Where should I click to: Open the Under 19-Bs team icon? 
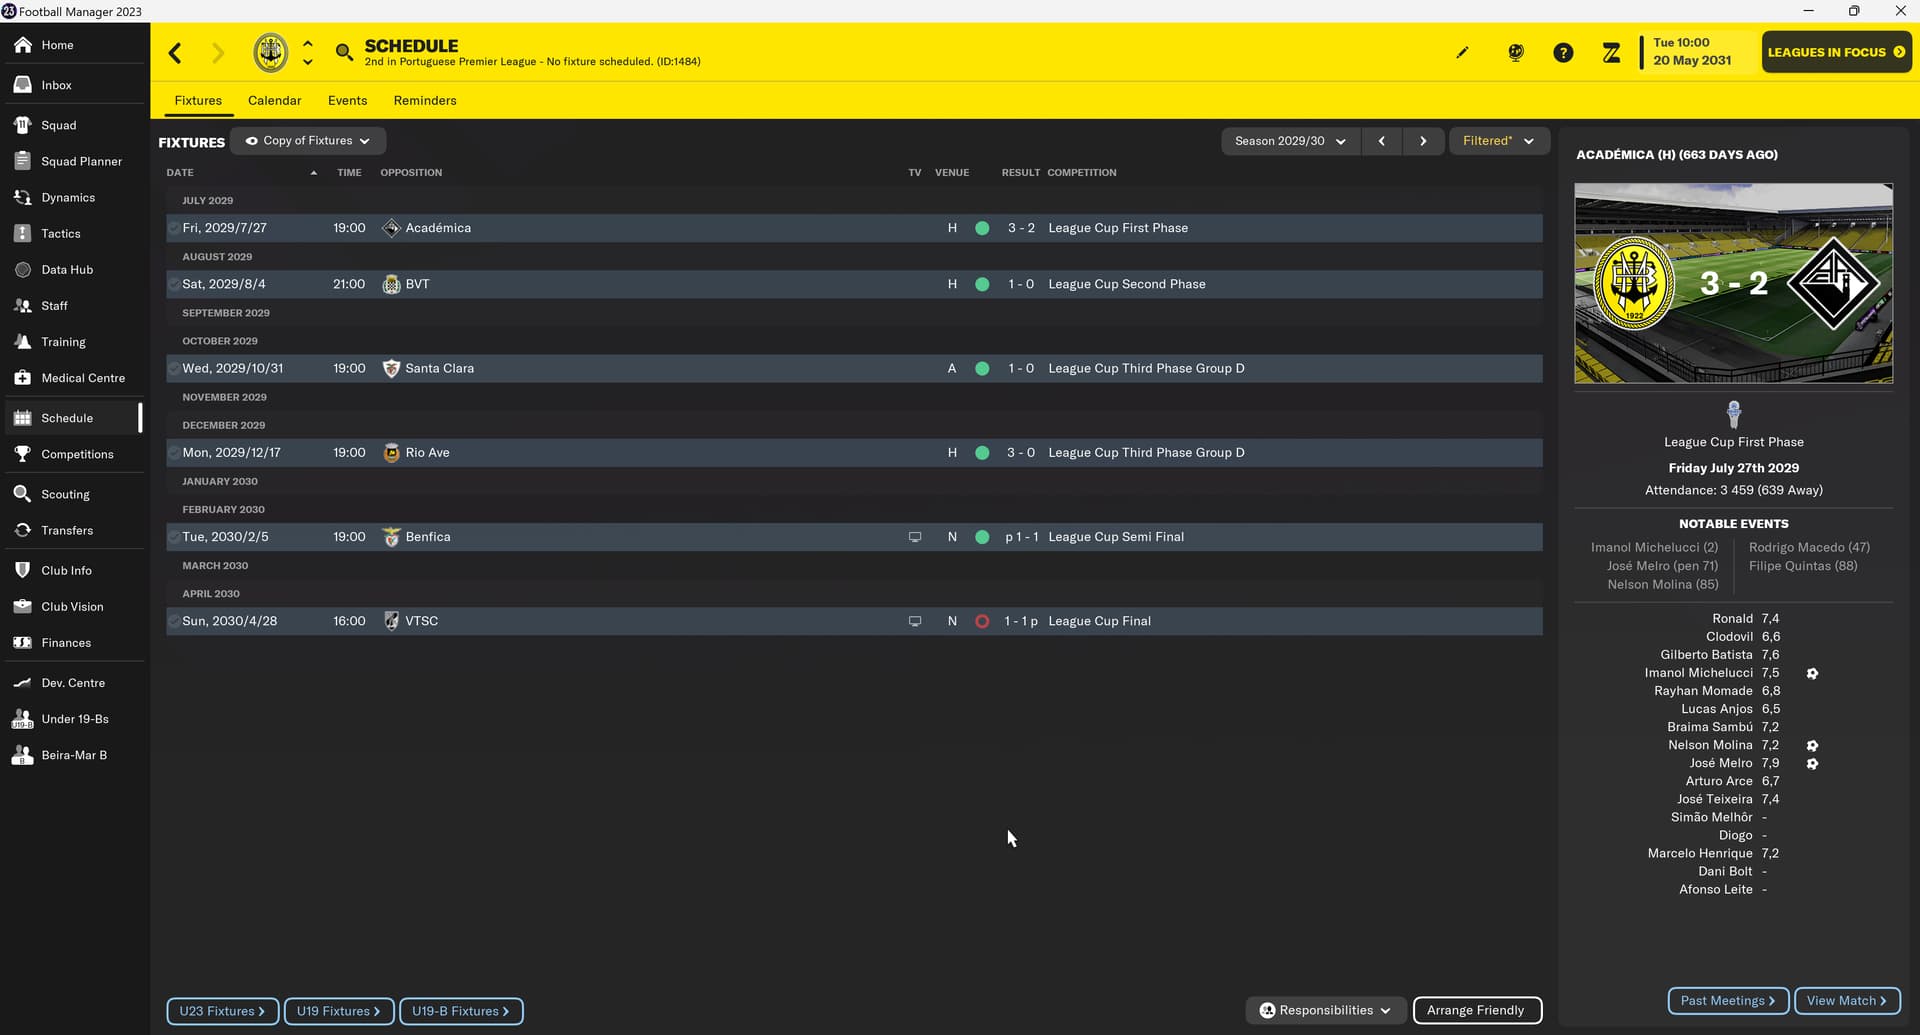tap(23, 718)
